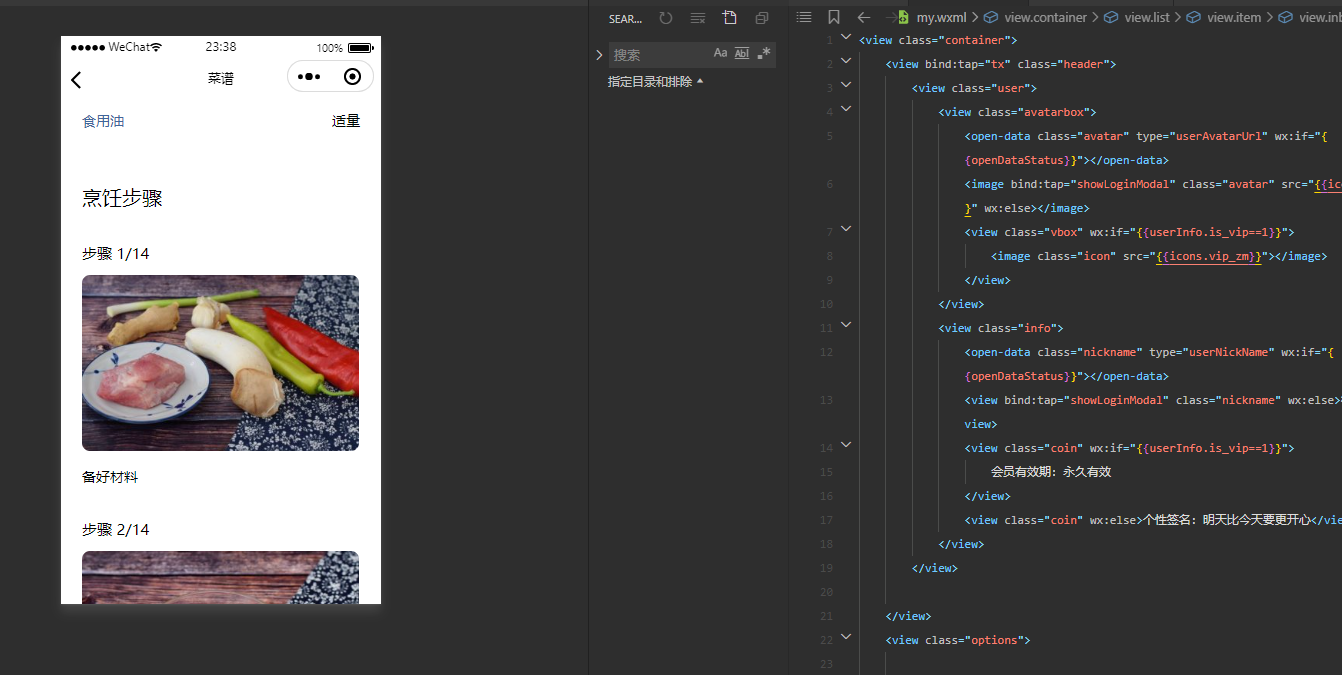Tap the 食用油 ingredient link
Image resolution: width=1342 pixels, height=675 pixels.
pos(103,121)
